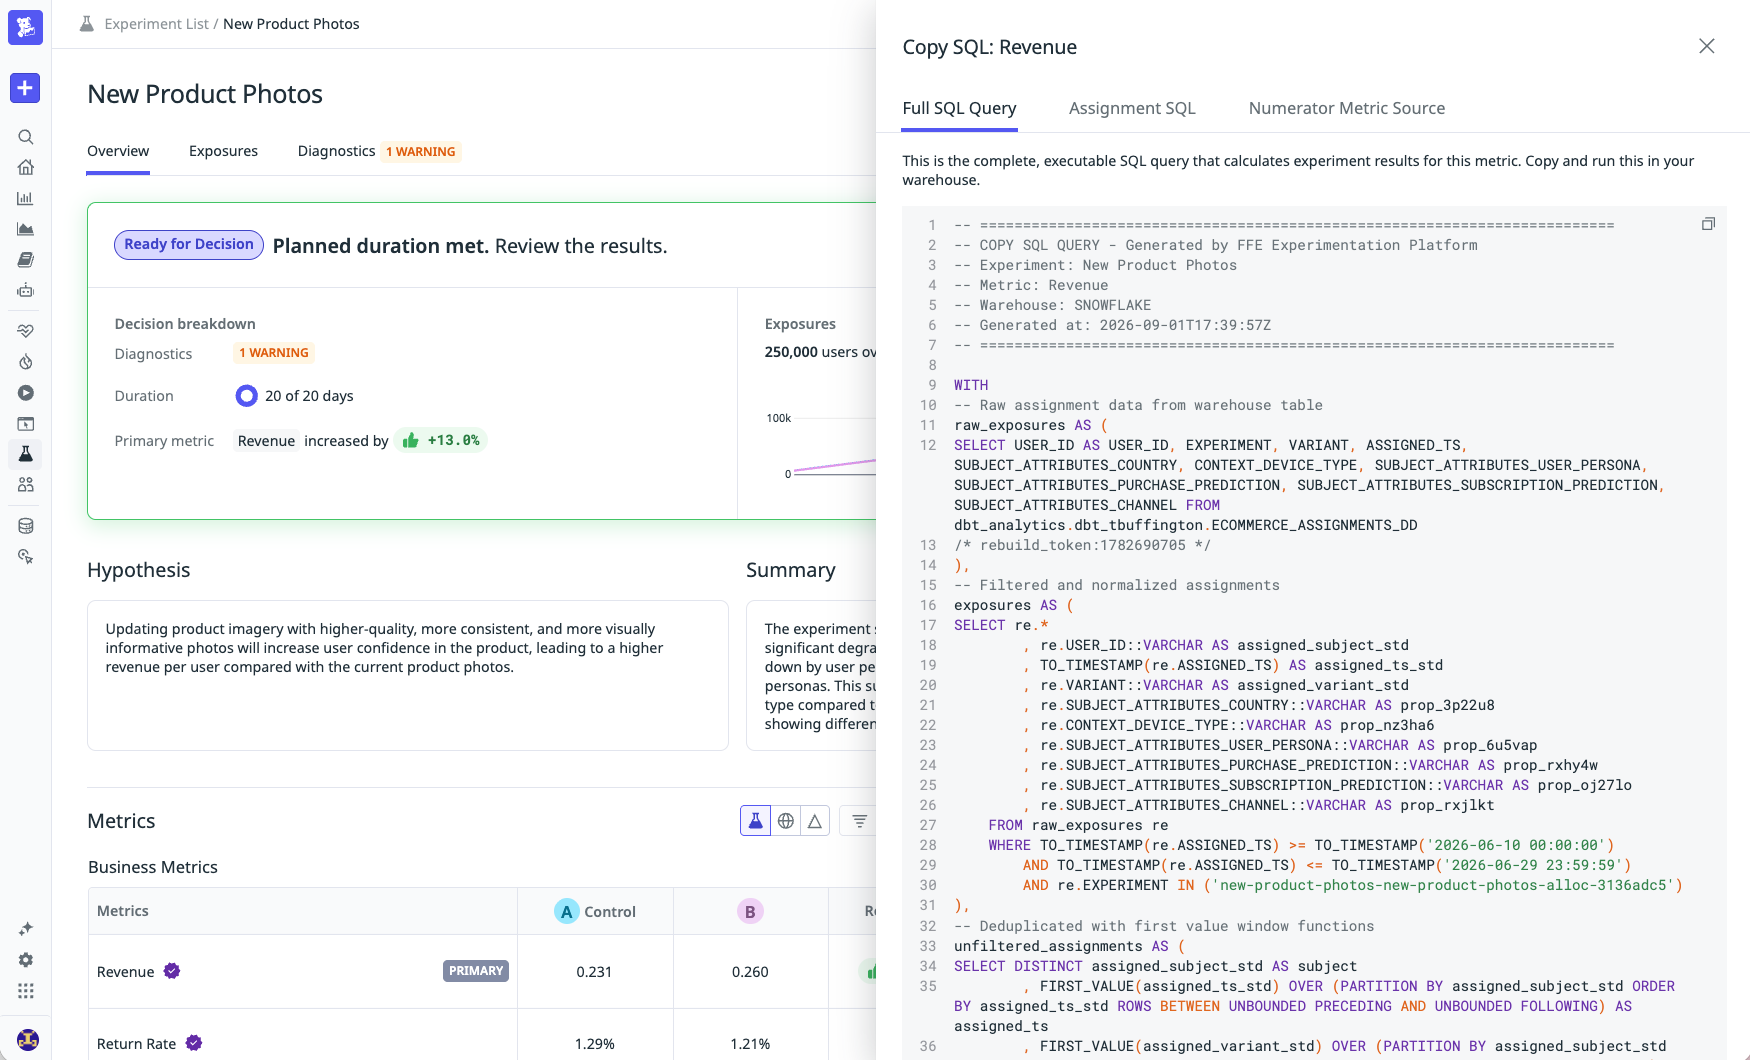Open the Diagnostics tab
This screenshot has height=1060, width=1750.
336,151
